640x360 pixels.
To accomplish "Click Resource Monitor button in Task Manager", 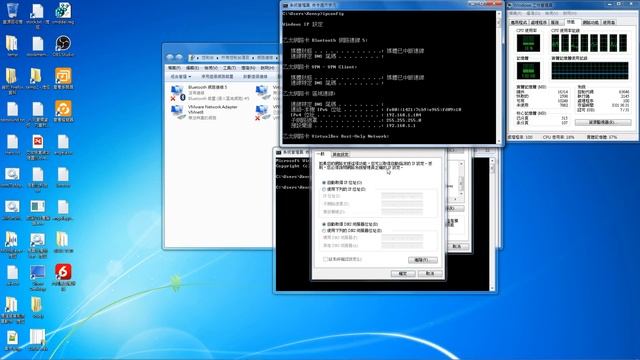I will [603, 122].
